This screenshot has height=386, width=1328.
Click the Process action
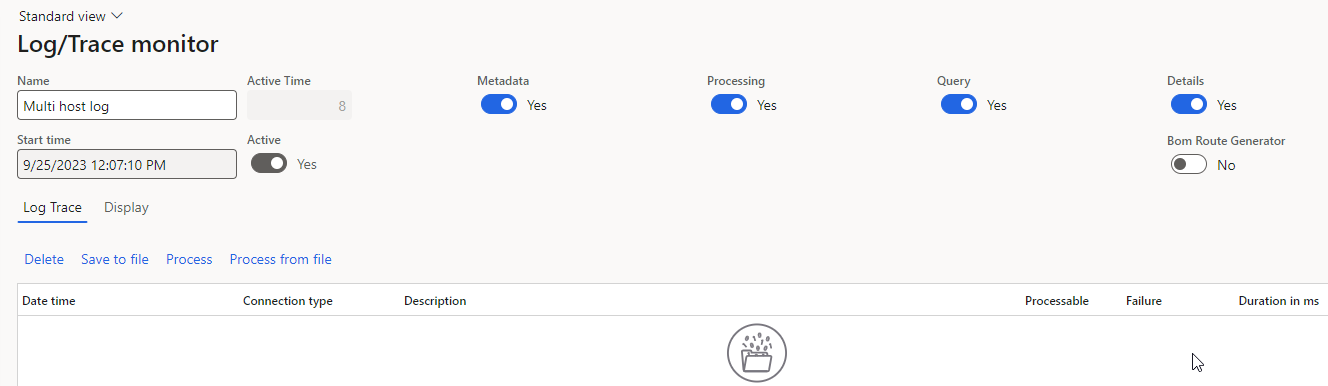click(189, 259)
